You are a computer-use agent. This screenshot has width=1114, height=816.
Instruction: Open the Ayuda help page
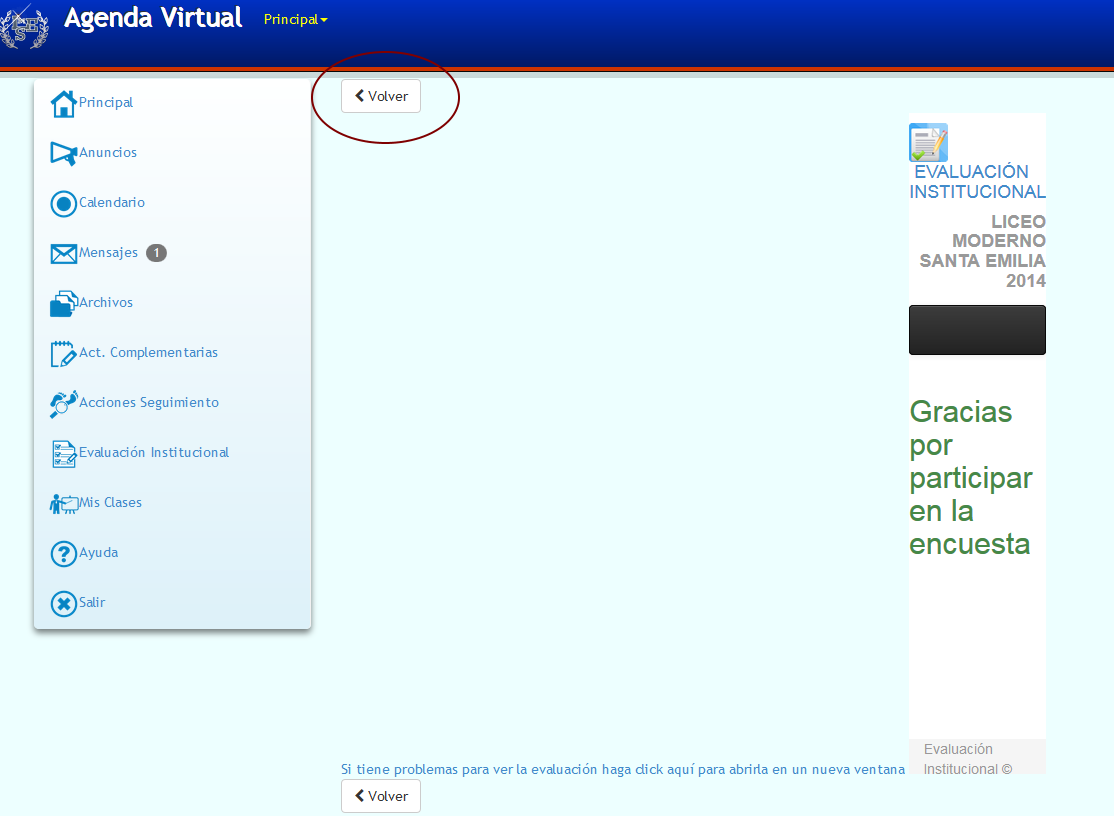(99, 552)
